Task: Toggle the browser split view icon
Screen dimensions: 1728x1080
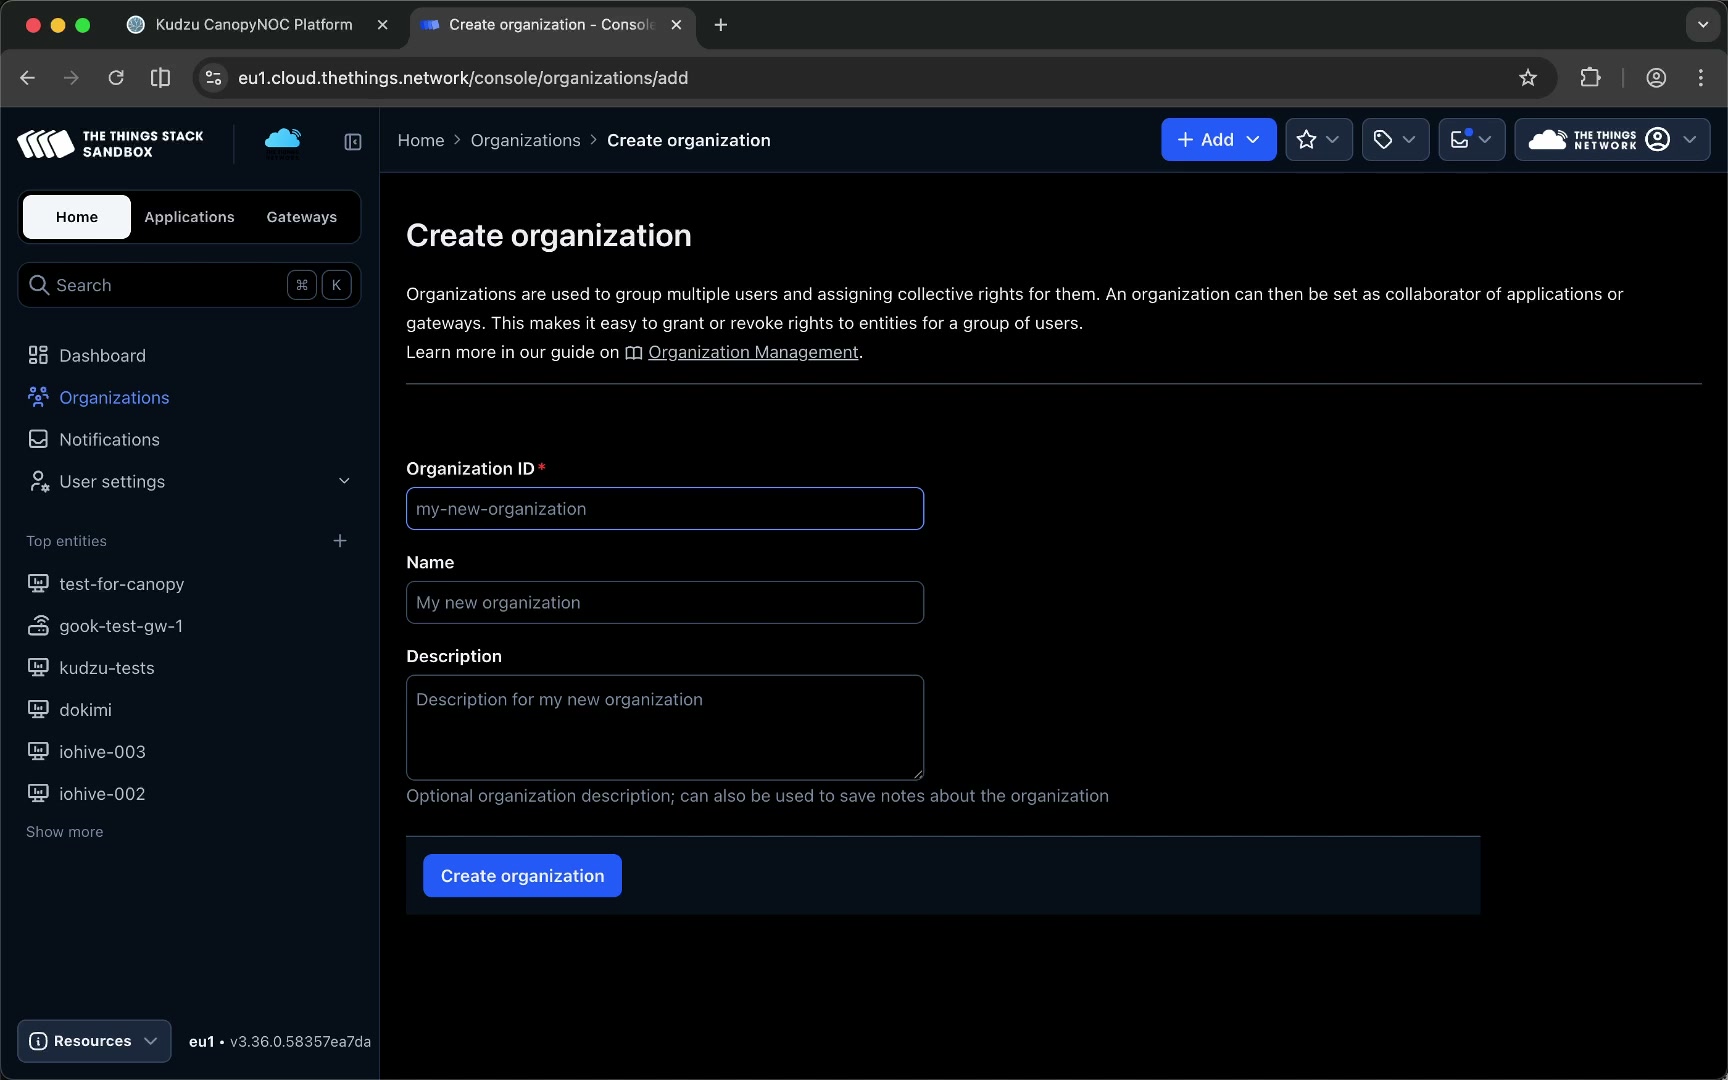Action: pyautogui.click(x=160, y=78)
